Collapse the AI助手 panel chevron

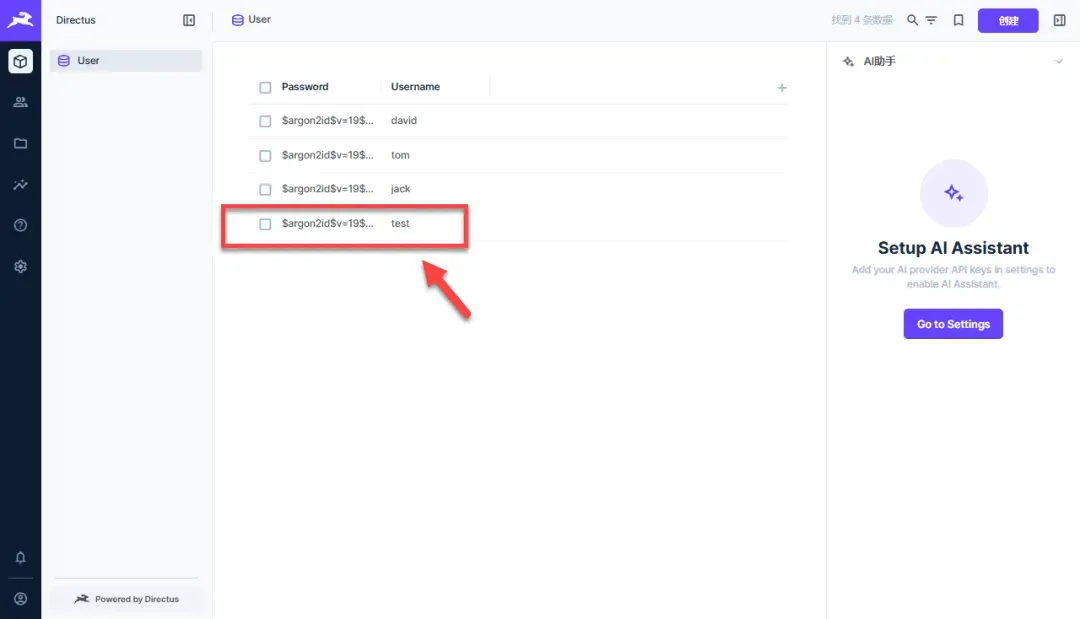pos(1059,61)
